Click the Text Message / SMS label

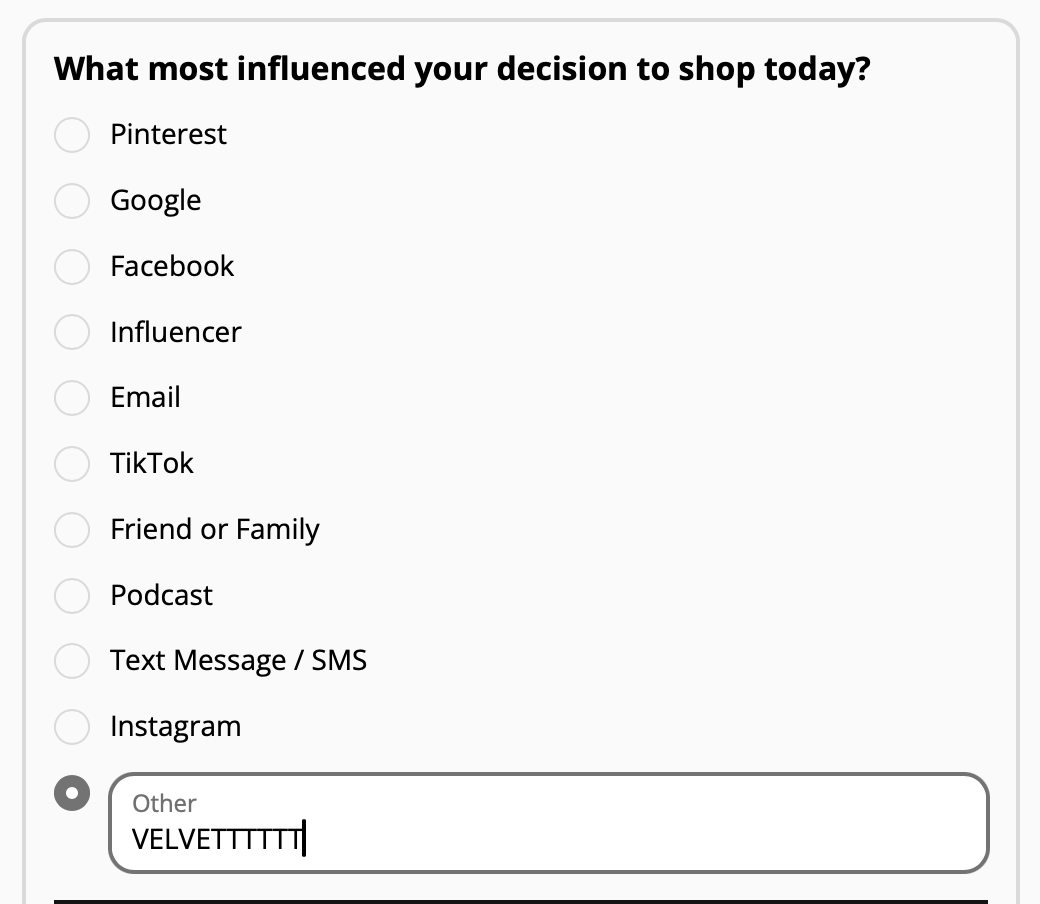pos(239,661)
